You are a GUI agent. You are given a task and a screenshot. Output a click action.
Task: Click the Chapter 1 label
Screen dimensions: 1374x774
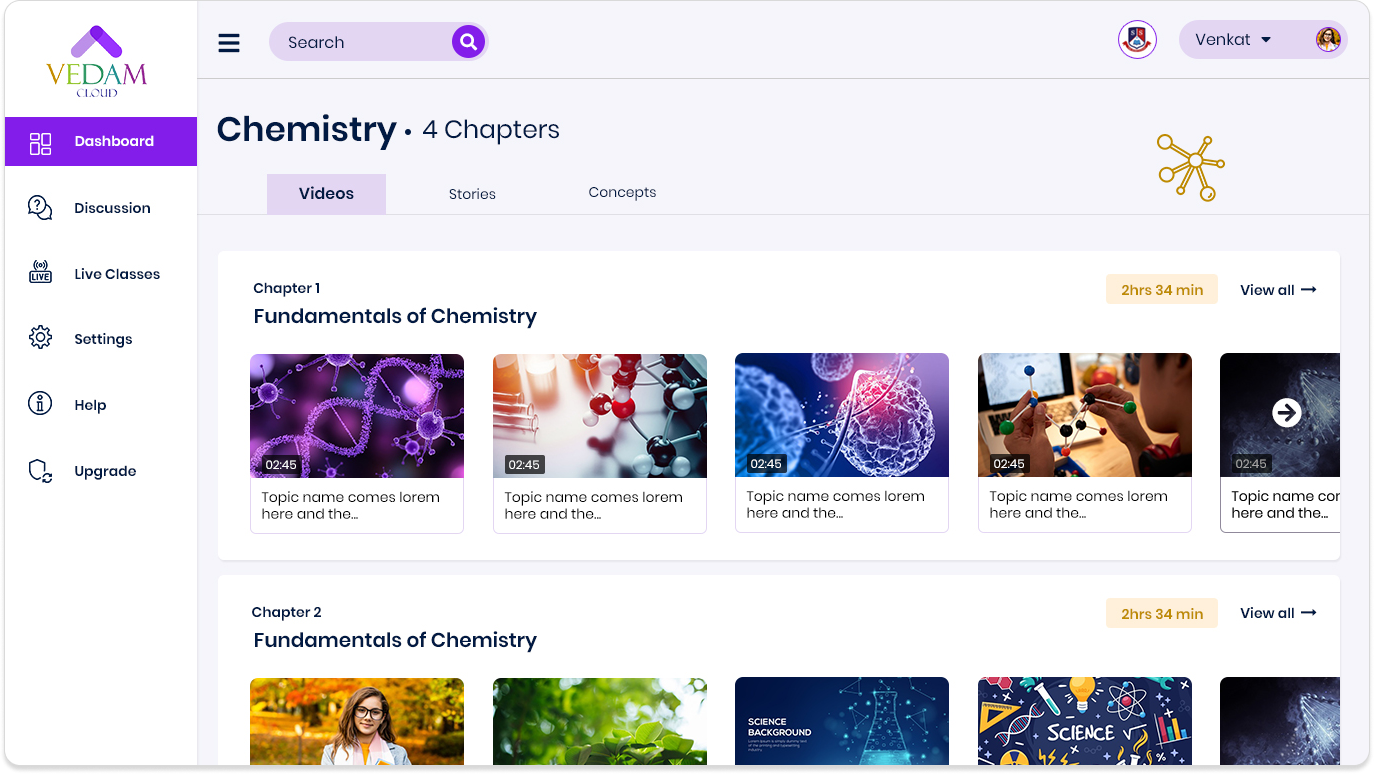(287, 288)
